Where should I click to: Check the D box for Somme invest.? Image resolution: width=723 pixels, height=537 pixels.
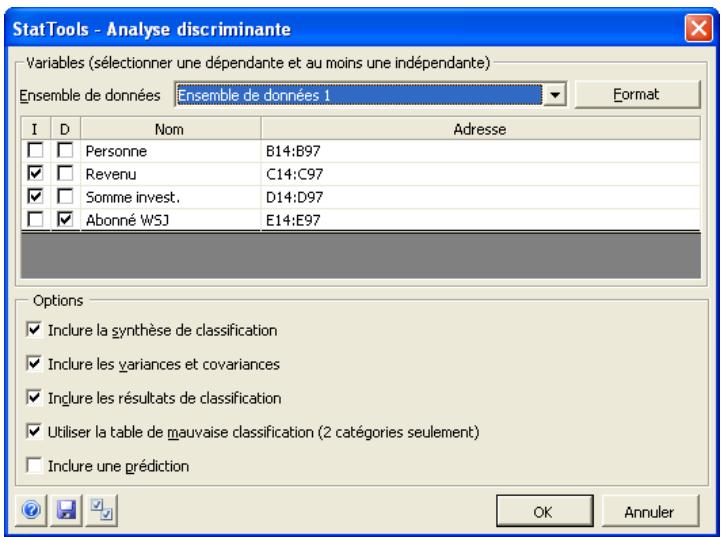tap(65, 196)
